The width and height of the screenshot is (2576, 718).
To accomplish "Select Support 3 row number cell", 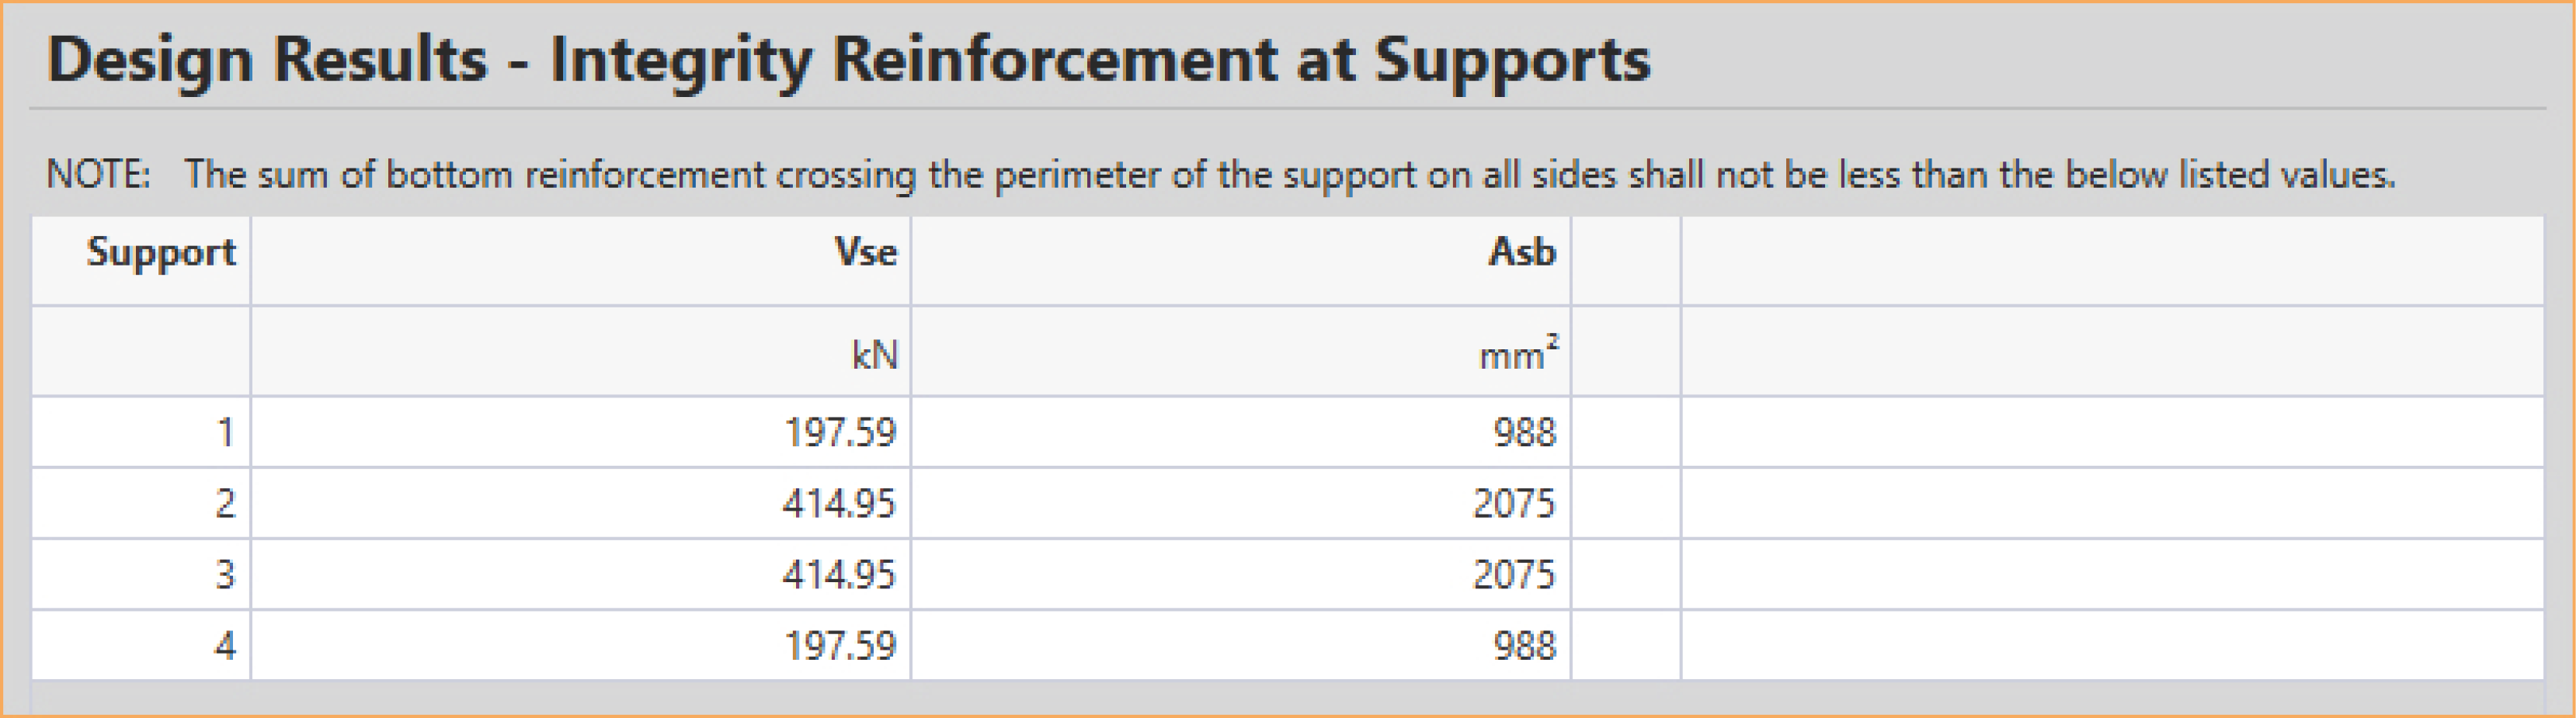I will pos(141,574).
